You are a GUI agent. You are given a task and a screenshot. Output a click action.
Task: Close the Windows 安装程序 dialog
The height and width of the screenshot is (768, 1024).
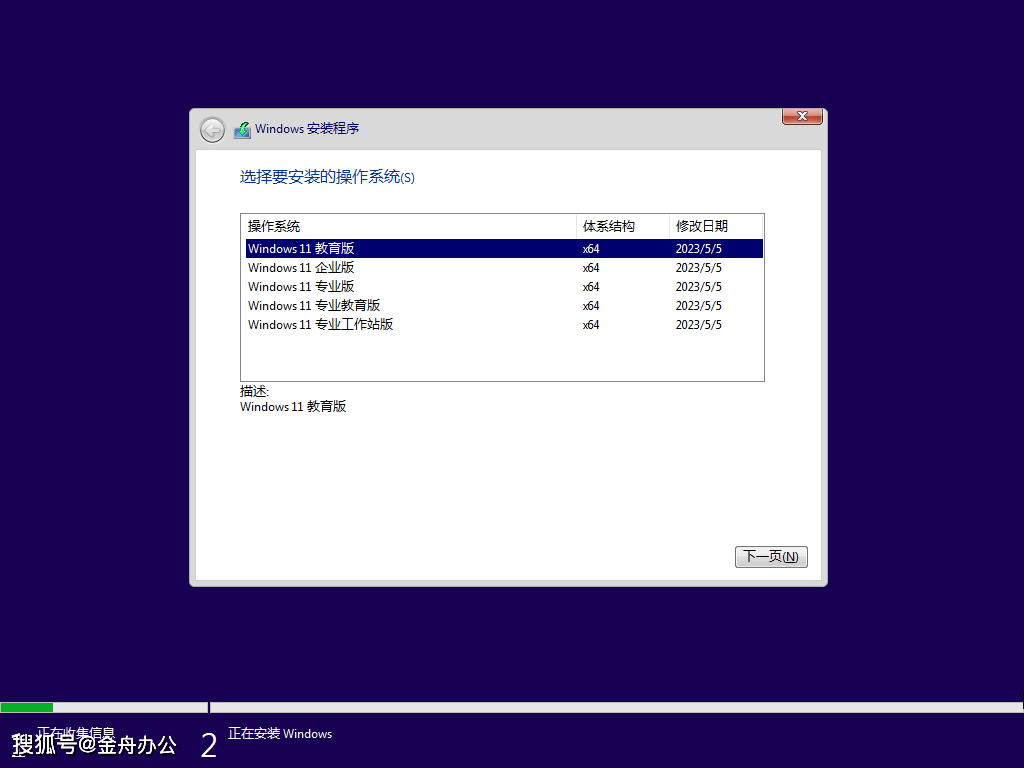(802, 116)
